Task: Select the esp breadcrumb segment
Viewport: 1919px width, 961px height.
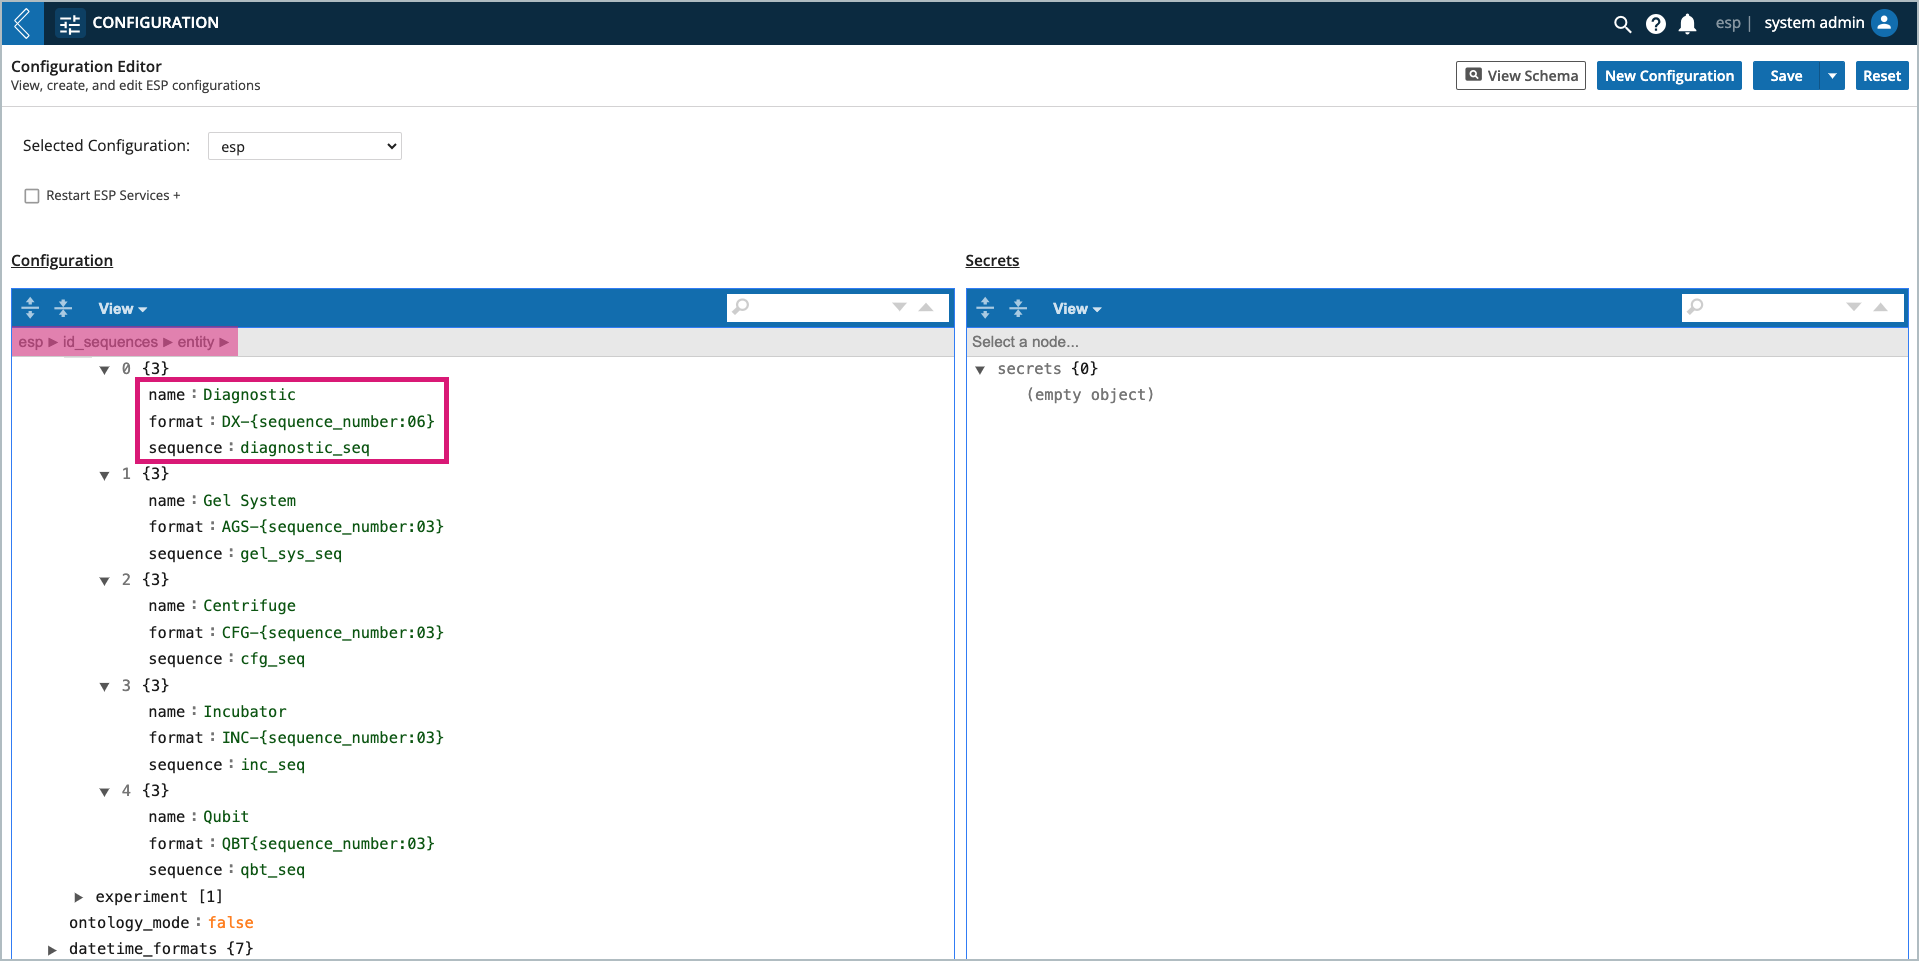Action: click(31, 342)
